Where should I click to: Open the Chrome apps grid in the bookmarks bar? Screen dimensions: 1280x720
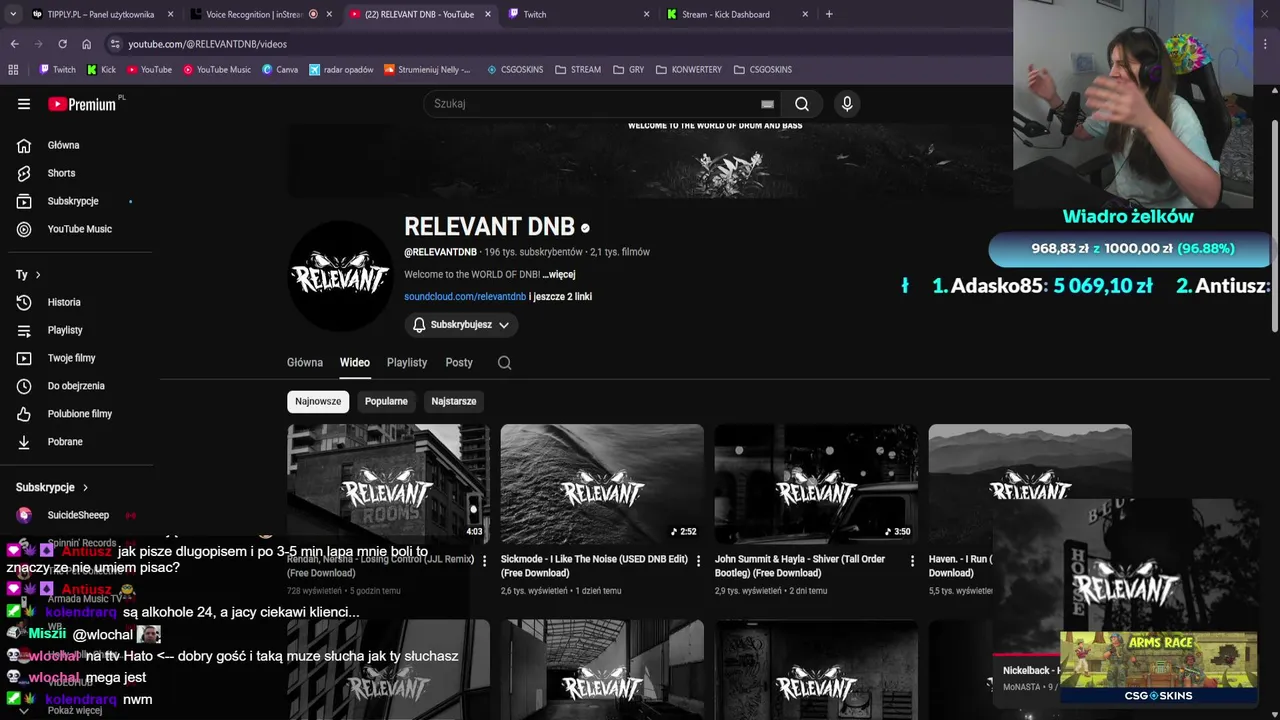pos(13,70)
